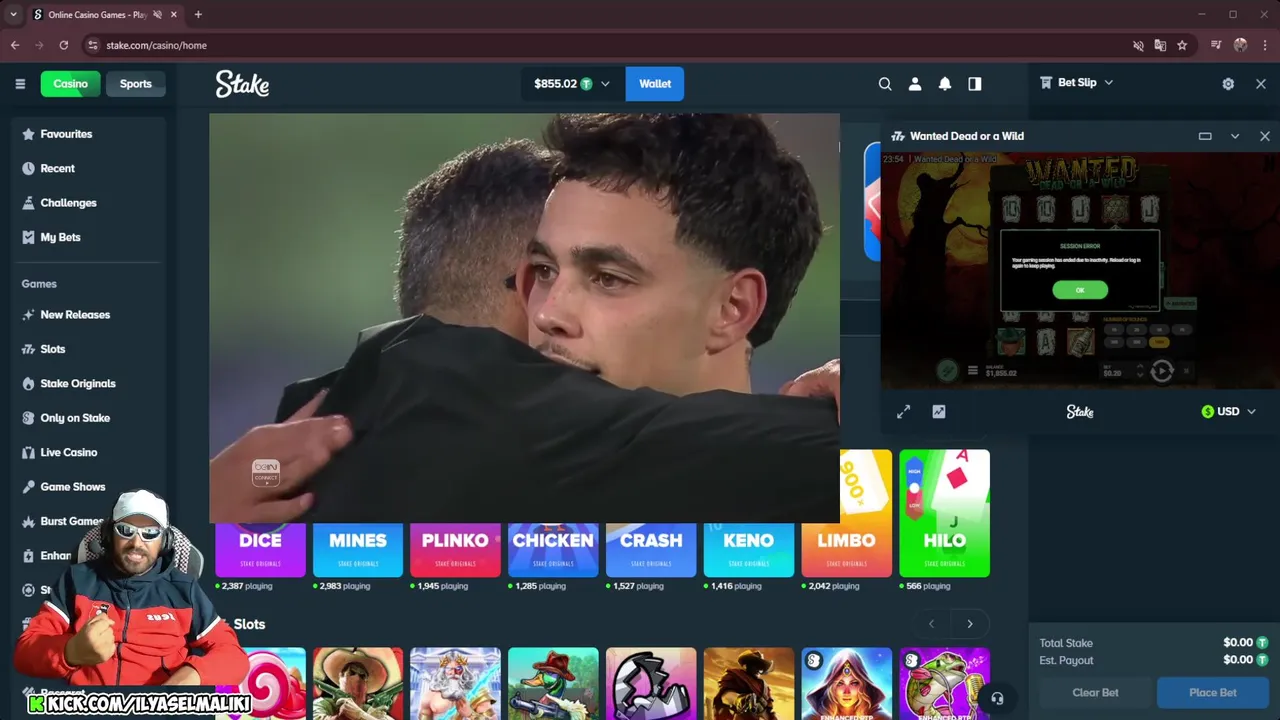Open search with the magnifier icon
This screenshot has height=720, width=1280.
tap(885, 84)
